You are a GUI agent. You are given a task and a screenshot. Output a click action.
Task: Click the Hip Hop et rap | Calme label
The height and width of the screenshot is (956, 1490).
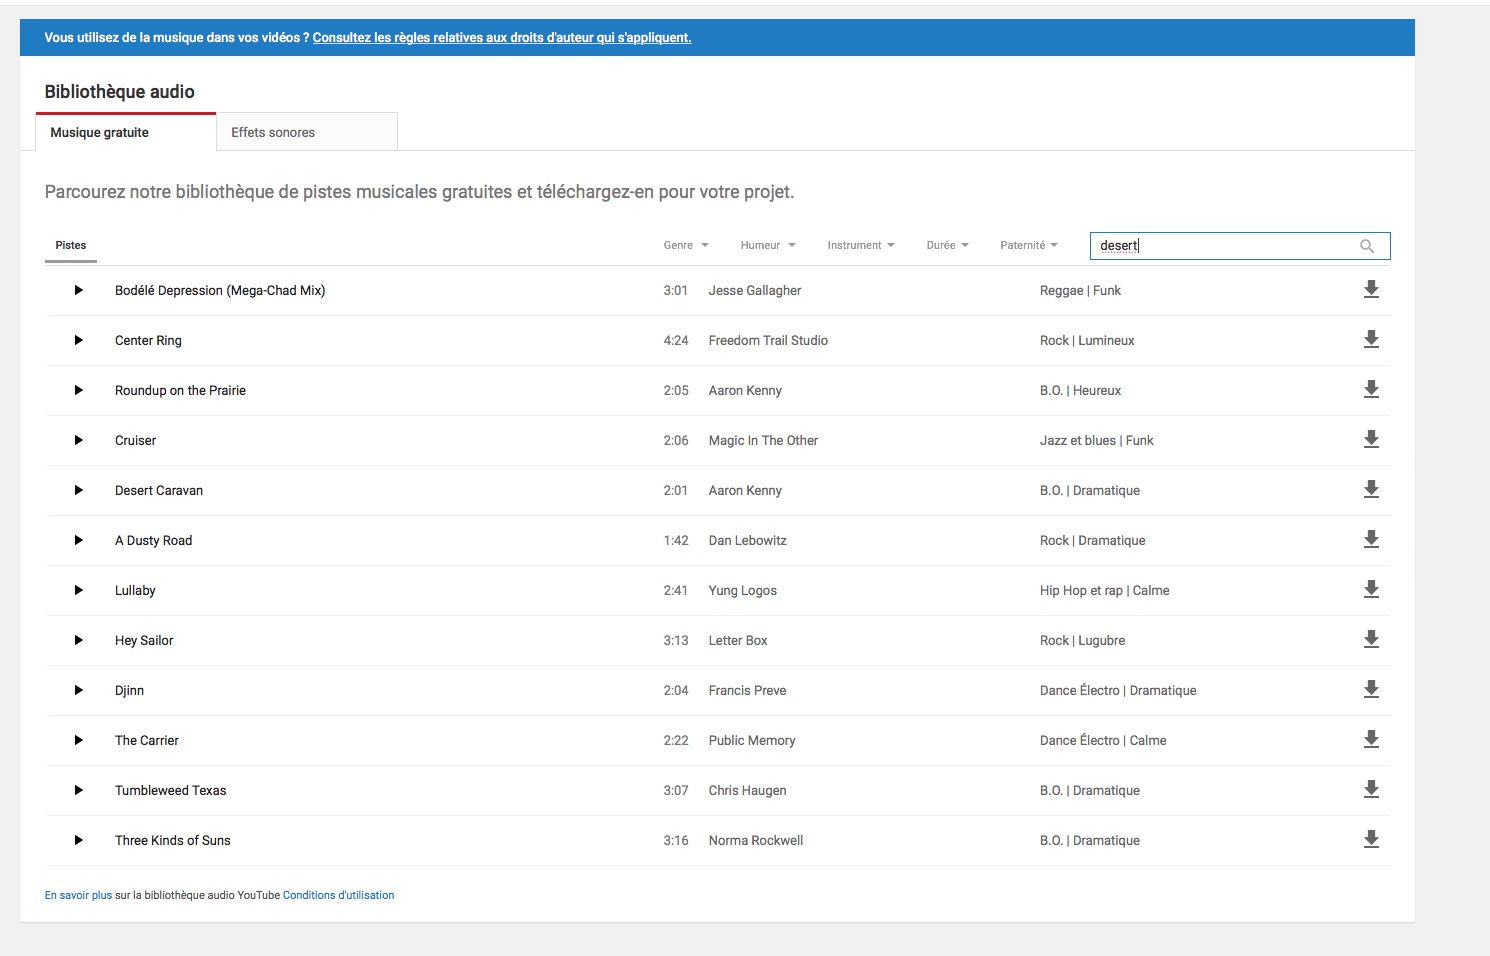pos(1105,590)
